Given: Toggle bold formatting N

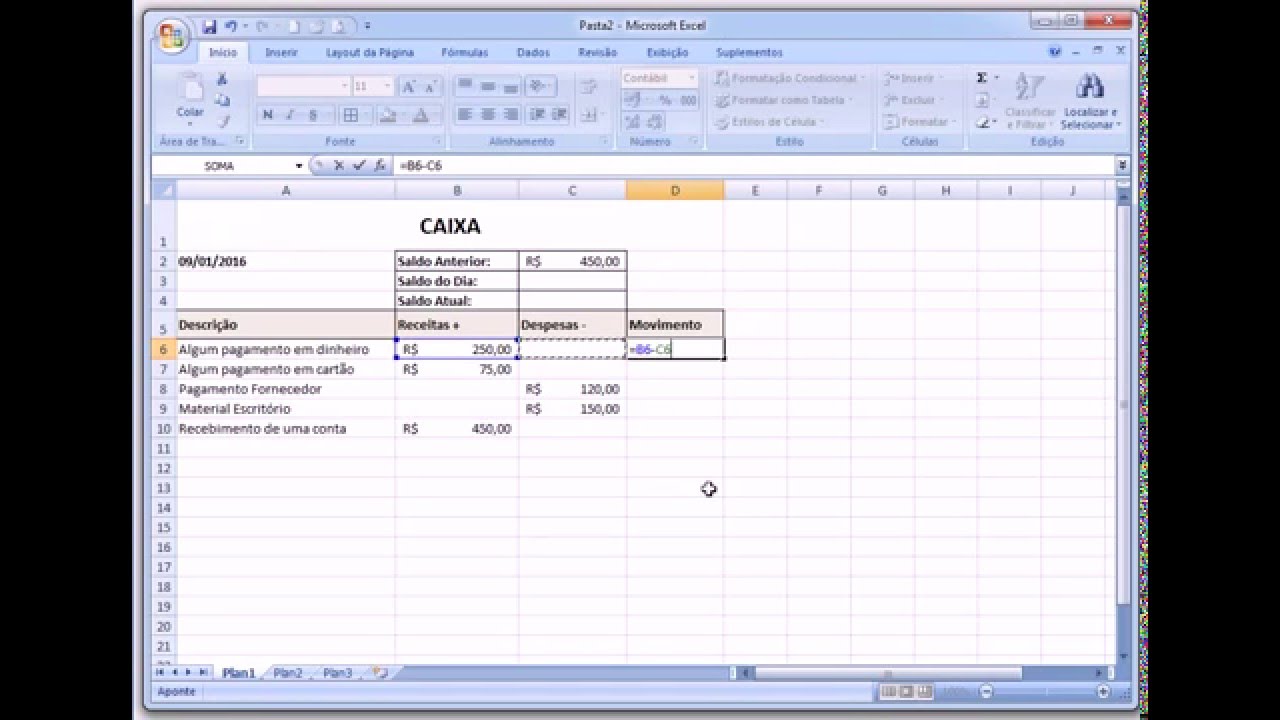Looking at the screenshot, I should point(268,115).
